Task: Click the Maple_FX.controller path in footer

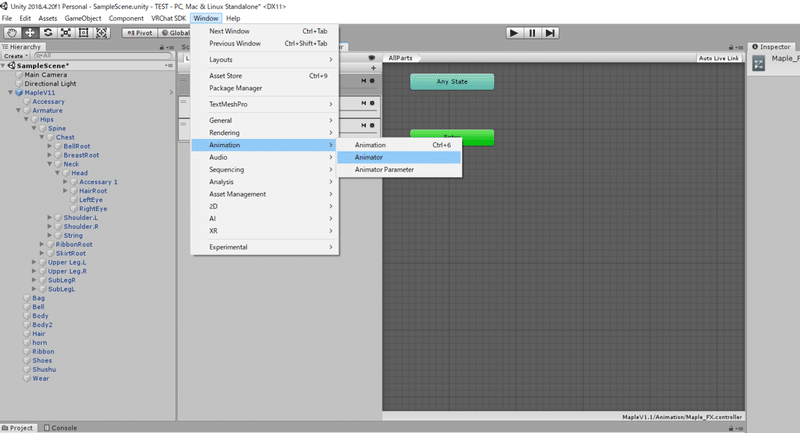Action: pyautogui.click(x=682, y=417)
